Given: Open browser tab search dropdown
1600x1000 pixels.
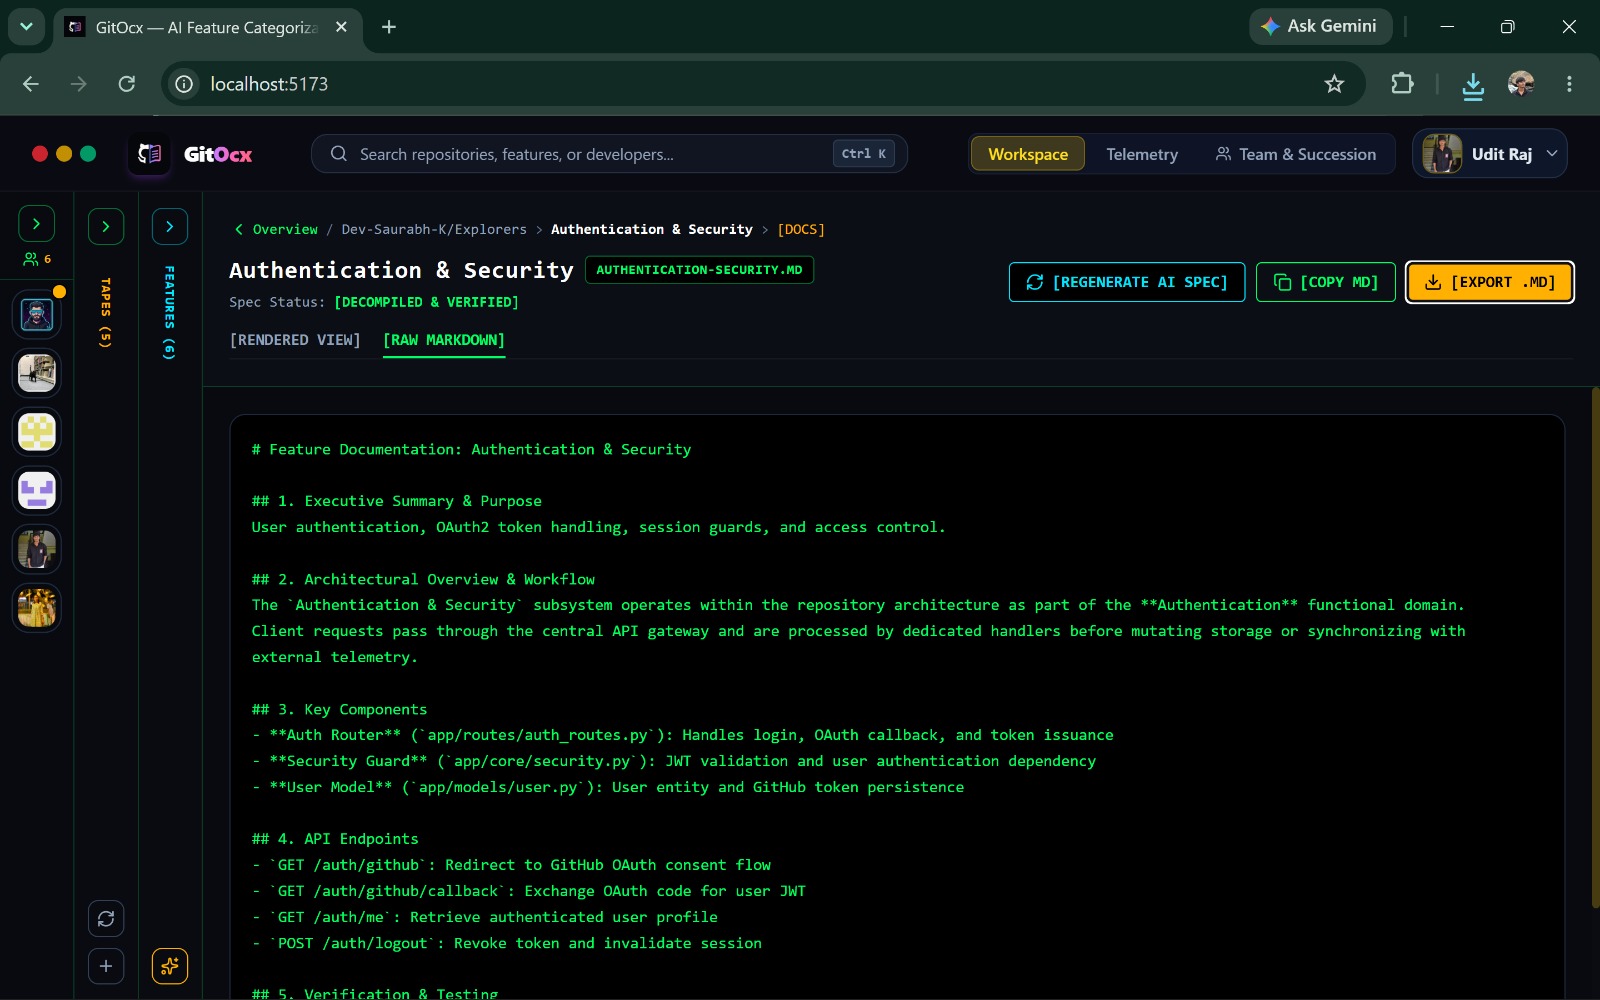Looking at the screenshot, I should pyautogui.click(x=26, y=27).
